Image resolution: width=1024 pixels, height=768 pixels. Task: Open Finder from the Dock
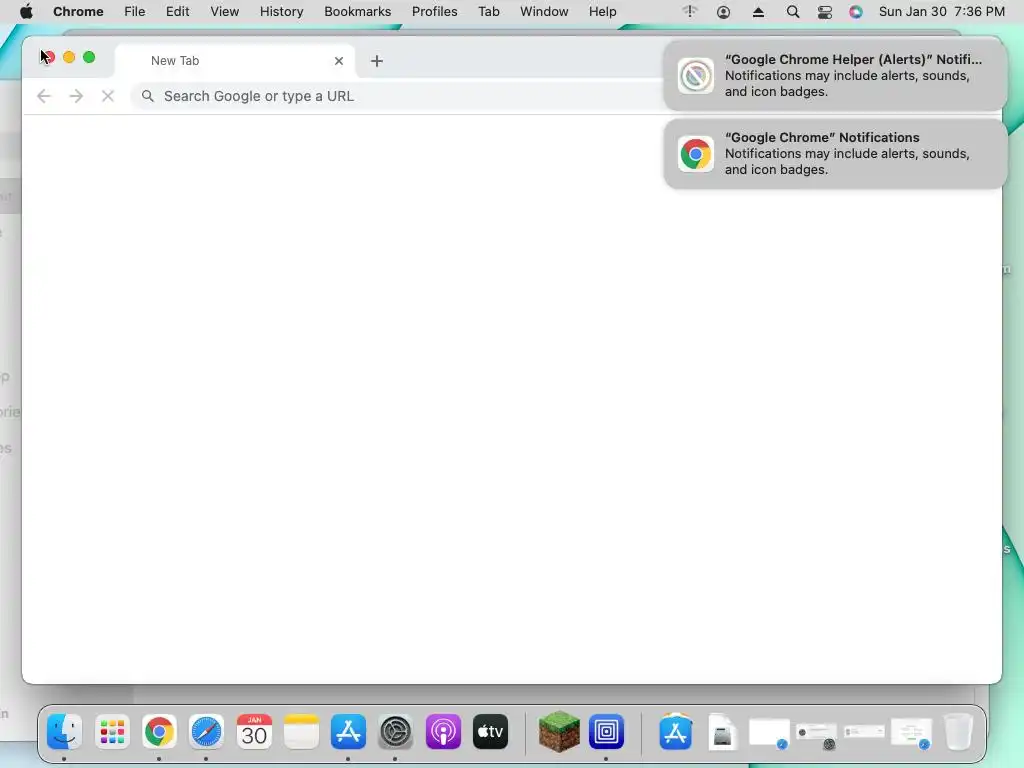64,731
